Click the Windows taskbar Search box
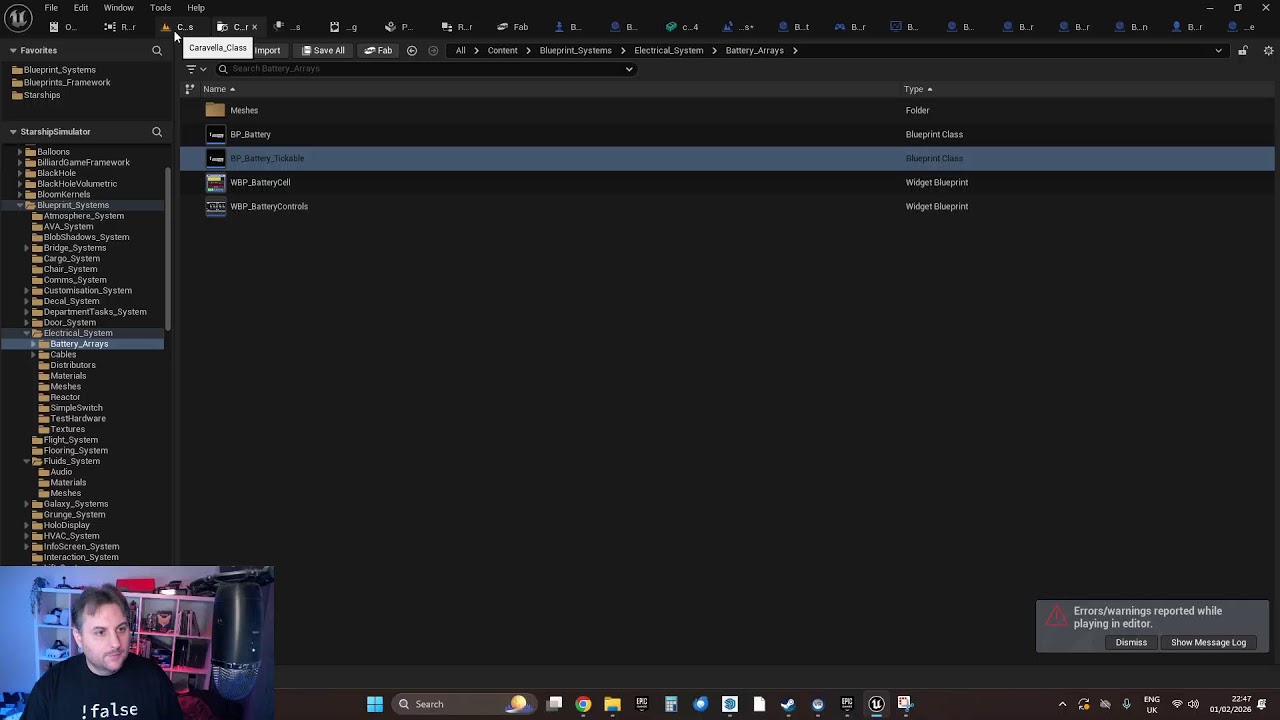 [464, 704]
